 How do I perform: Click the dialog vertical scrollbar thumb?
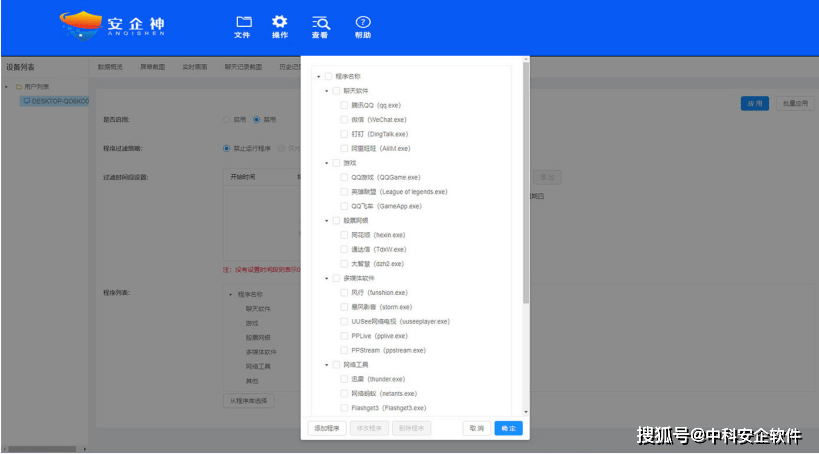[x=526, y=183]
